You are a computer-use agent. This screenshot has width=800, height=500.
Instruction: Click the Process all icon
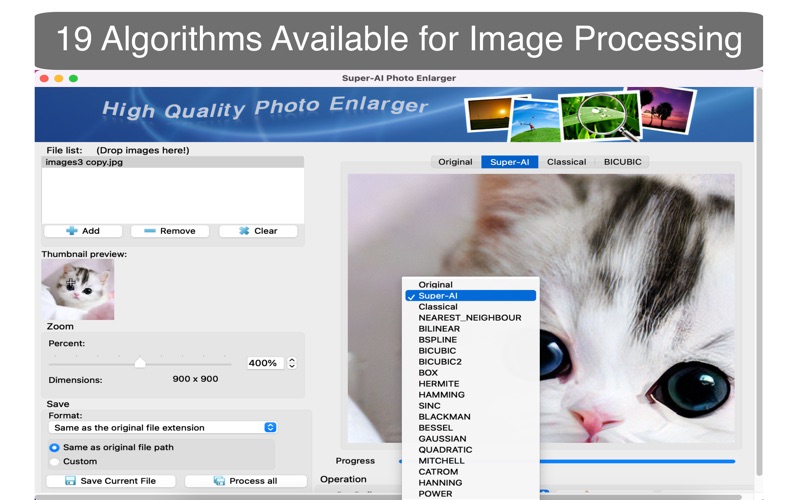tap(219, 481)
